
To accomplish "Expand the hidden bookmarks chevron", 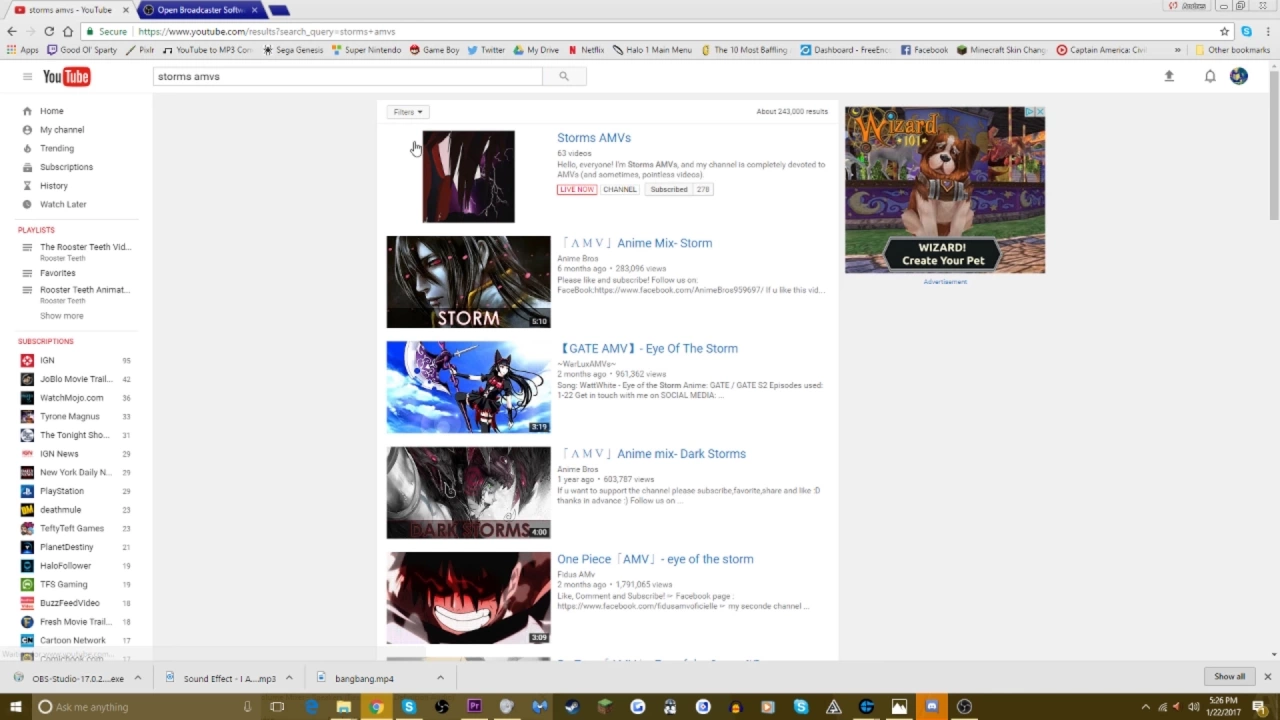I will point(1178,50).
